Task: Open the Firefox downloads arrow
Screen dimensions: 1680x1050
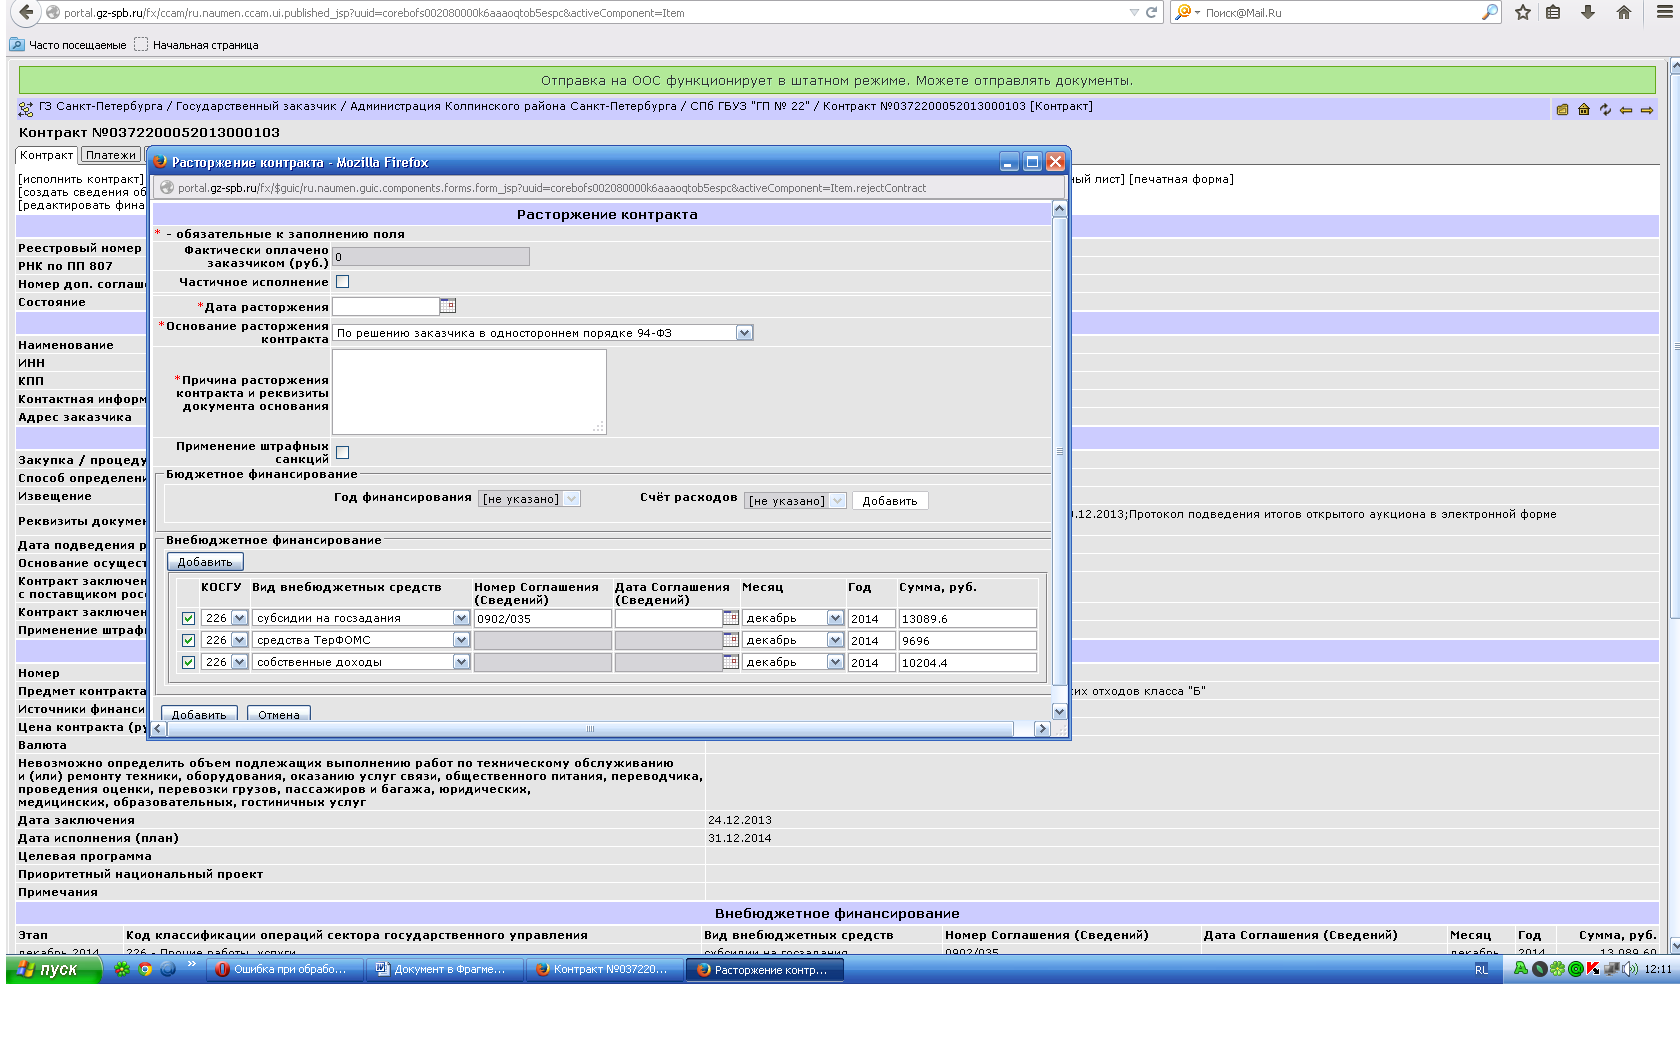Action: (1588, 13)
